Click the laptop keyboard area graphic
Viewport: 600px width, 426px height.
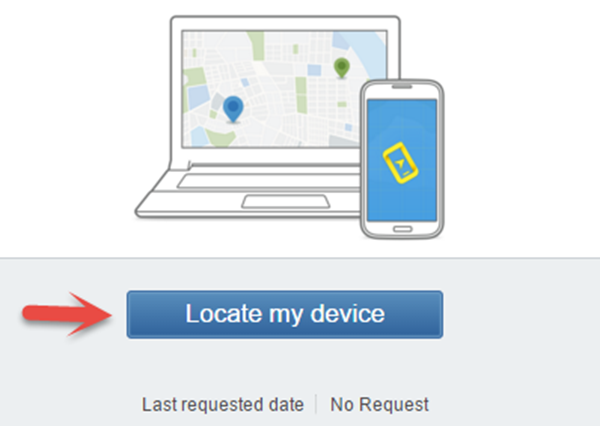[x=269, y=181]
